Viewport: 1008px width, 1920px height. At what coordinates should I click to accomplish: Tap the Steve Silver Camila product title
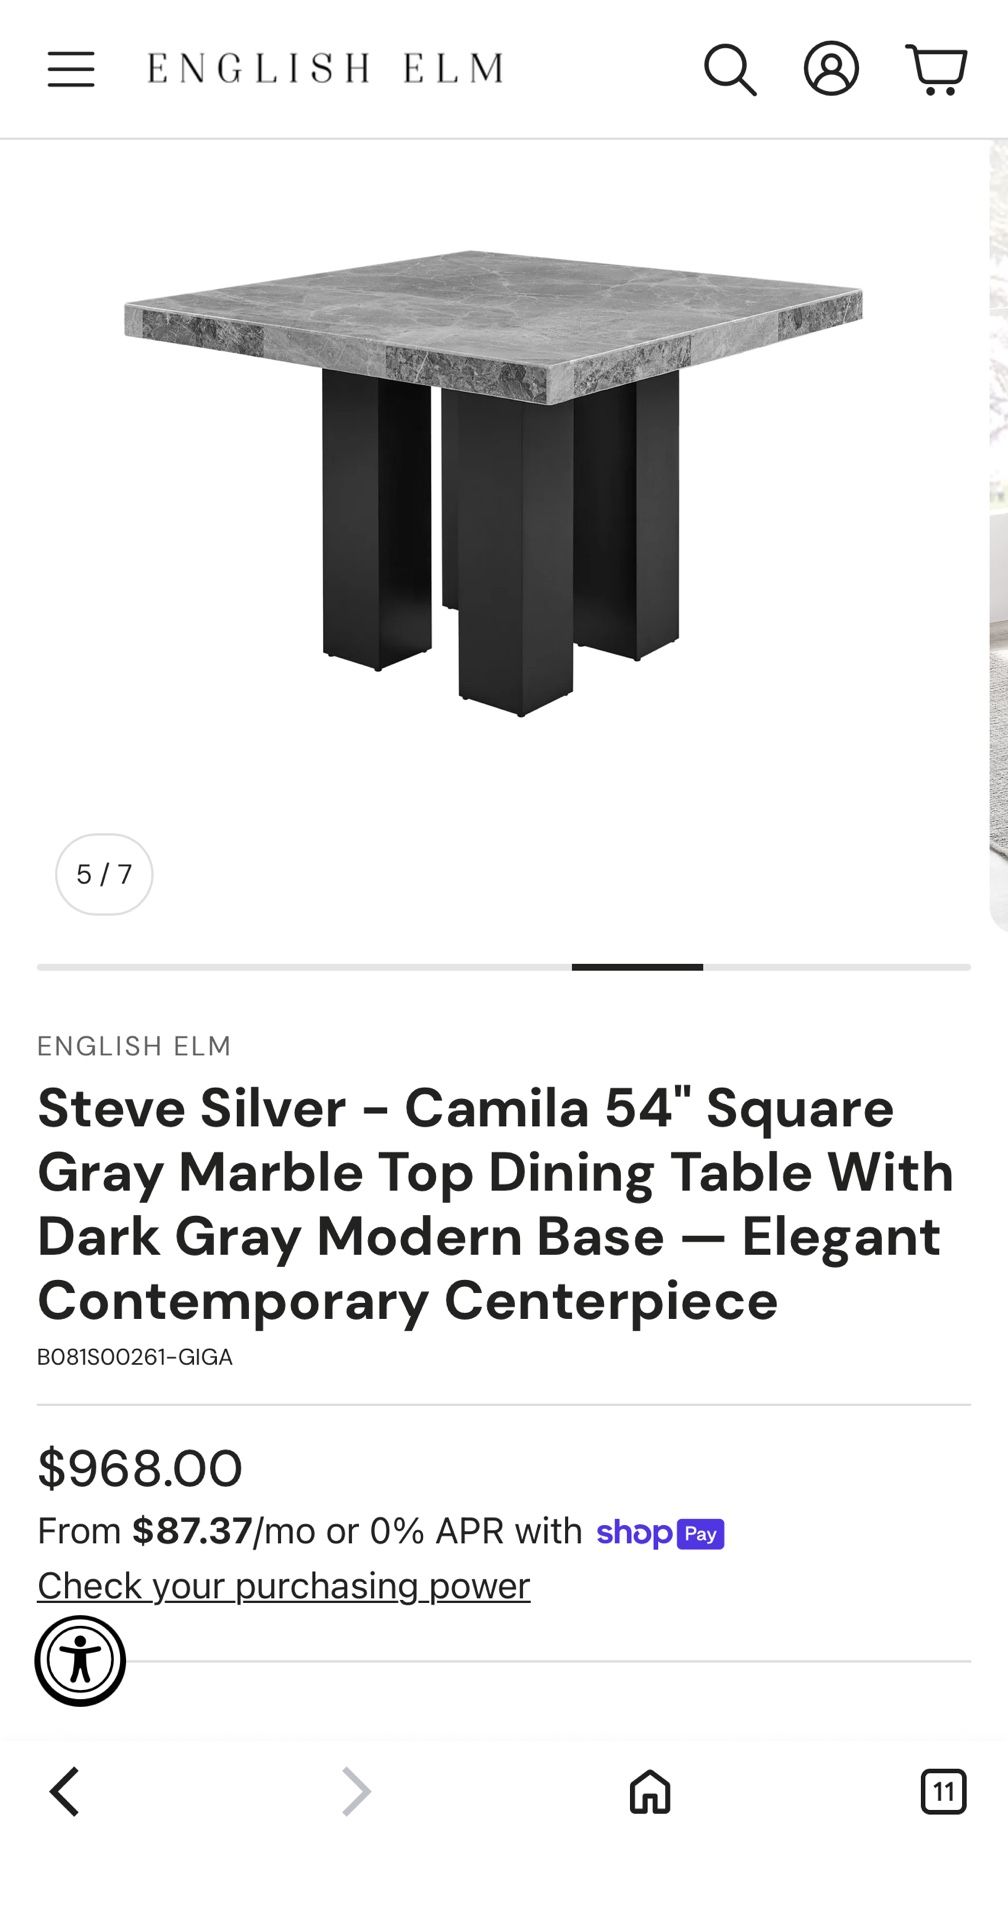click(495, 1204)
